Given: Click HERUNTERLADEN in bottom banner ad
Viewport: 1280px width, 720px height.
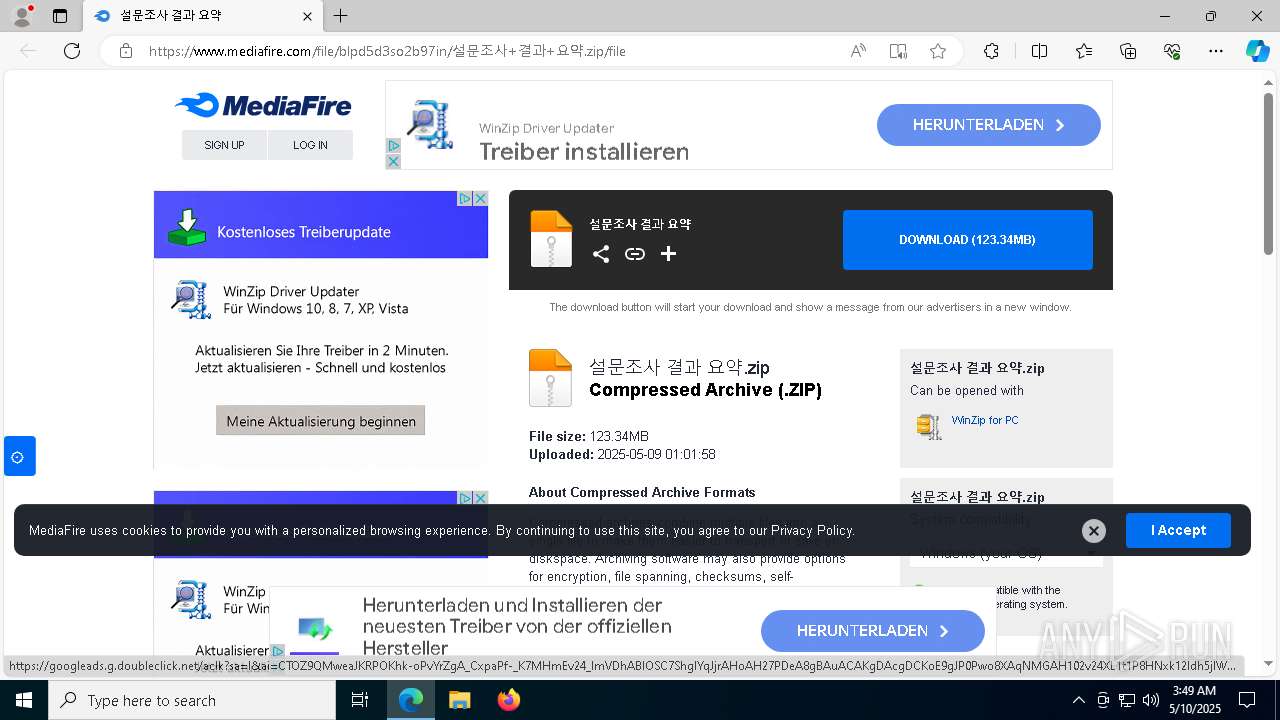Looking at the screenshot, I should tap(873, 631).
